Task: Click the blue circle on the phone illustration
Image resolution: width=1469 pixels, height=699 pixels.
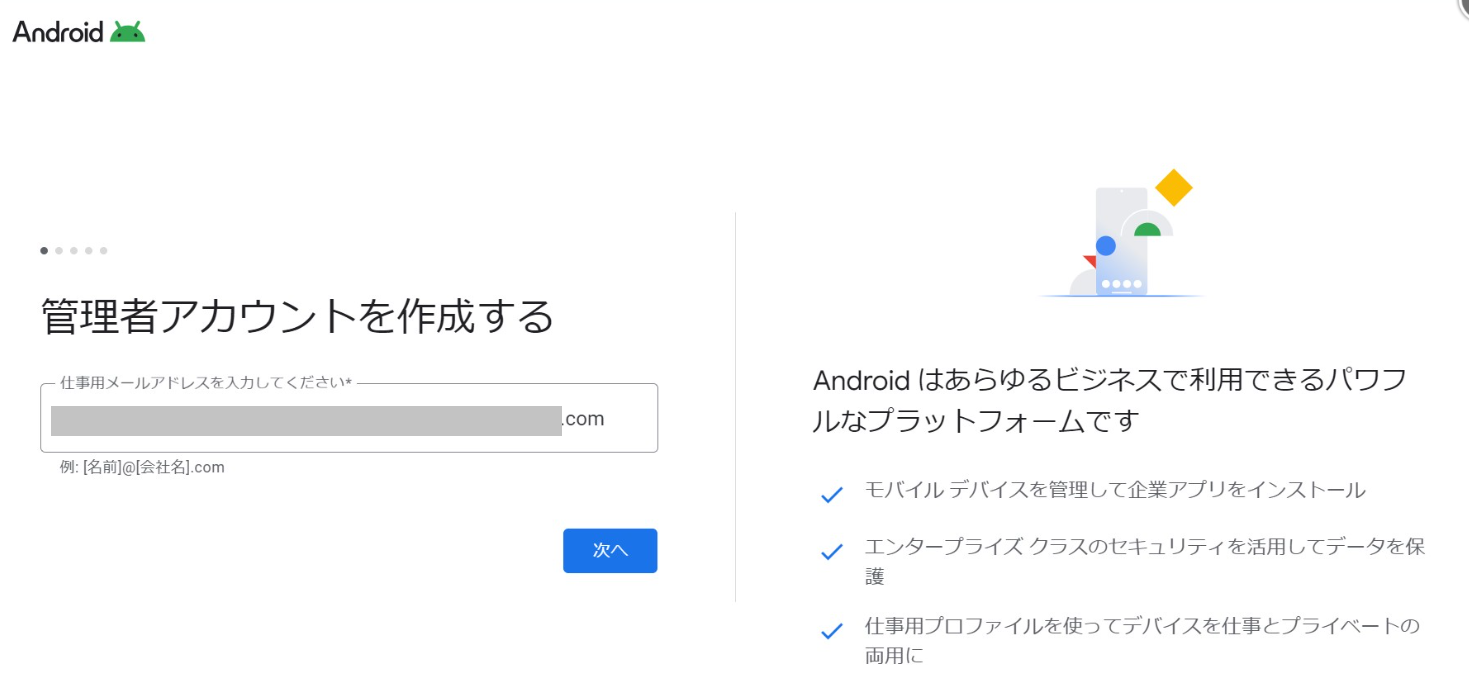Action: pyautogui.click(x=1105, y=245)
